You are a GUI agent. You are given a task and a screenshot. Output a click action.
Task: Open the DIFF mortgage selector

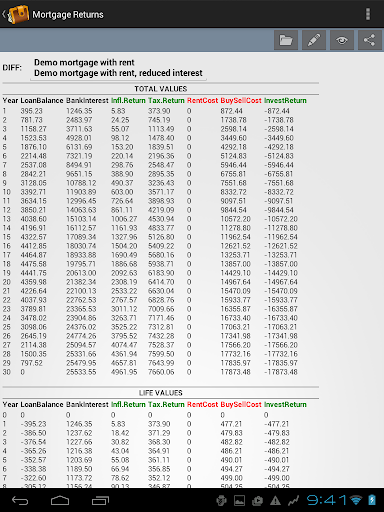point(118,68)
